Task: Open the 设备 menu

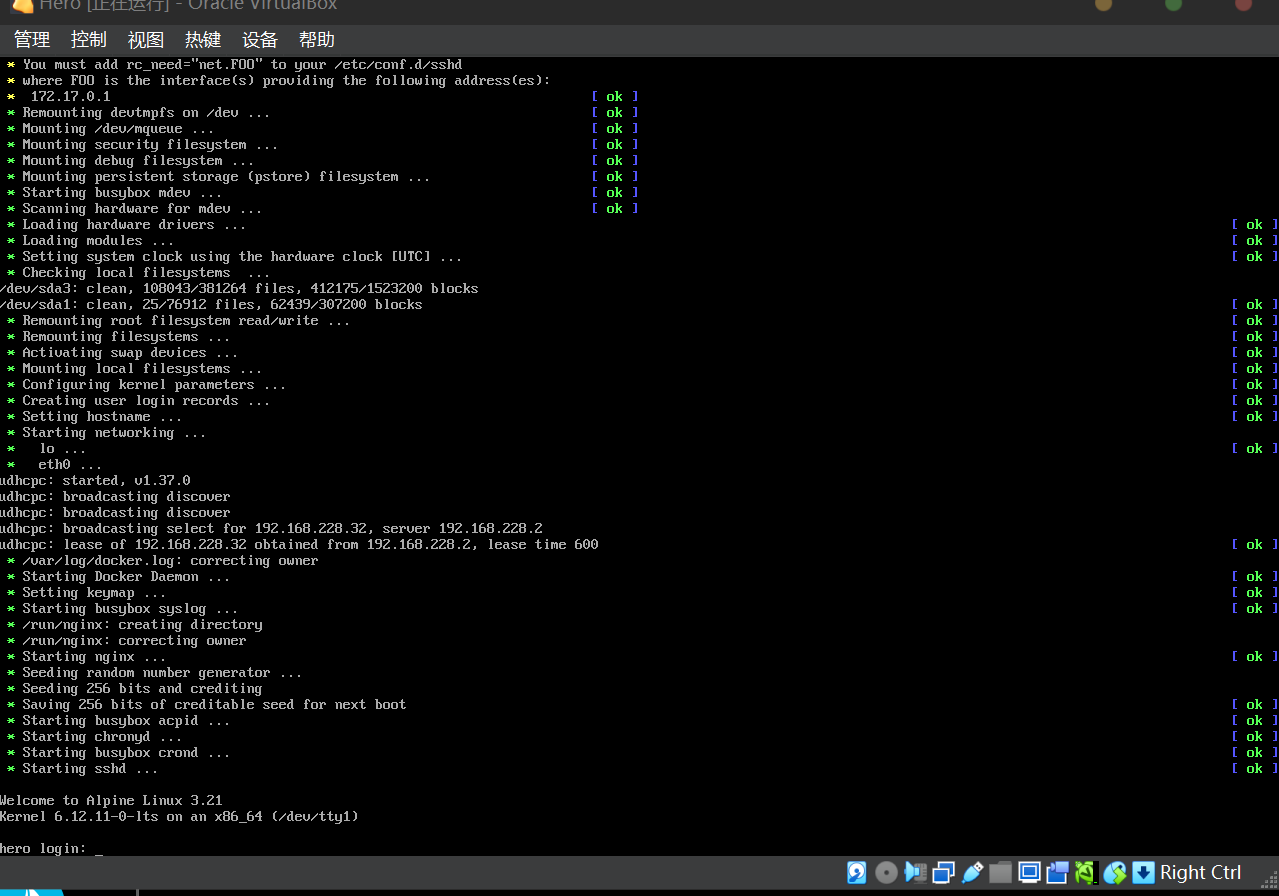Action: [260, 40]
